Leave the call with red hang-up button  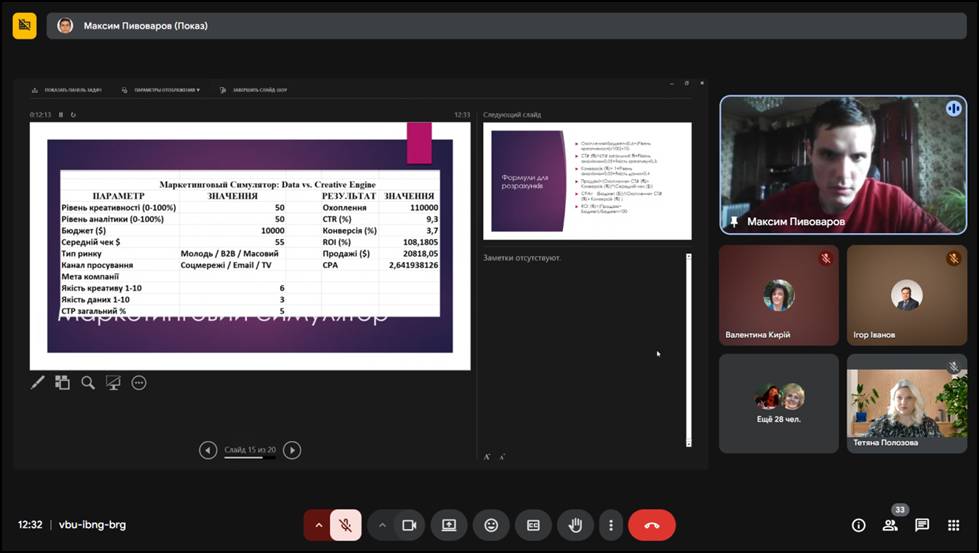[x=652, y=525]
